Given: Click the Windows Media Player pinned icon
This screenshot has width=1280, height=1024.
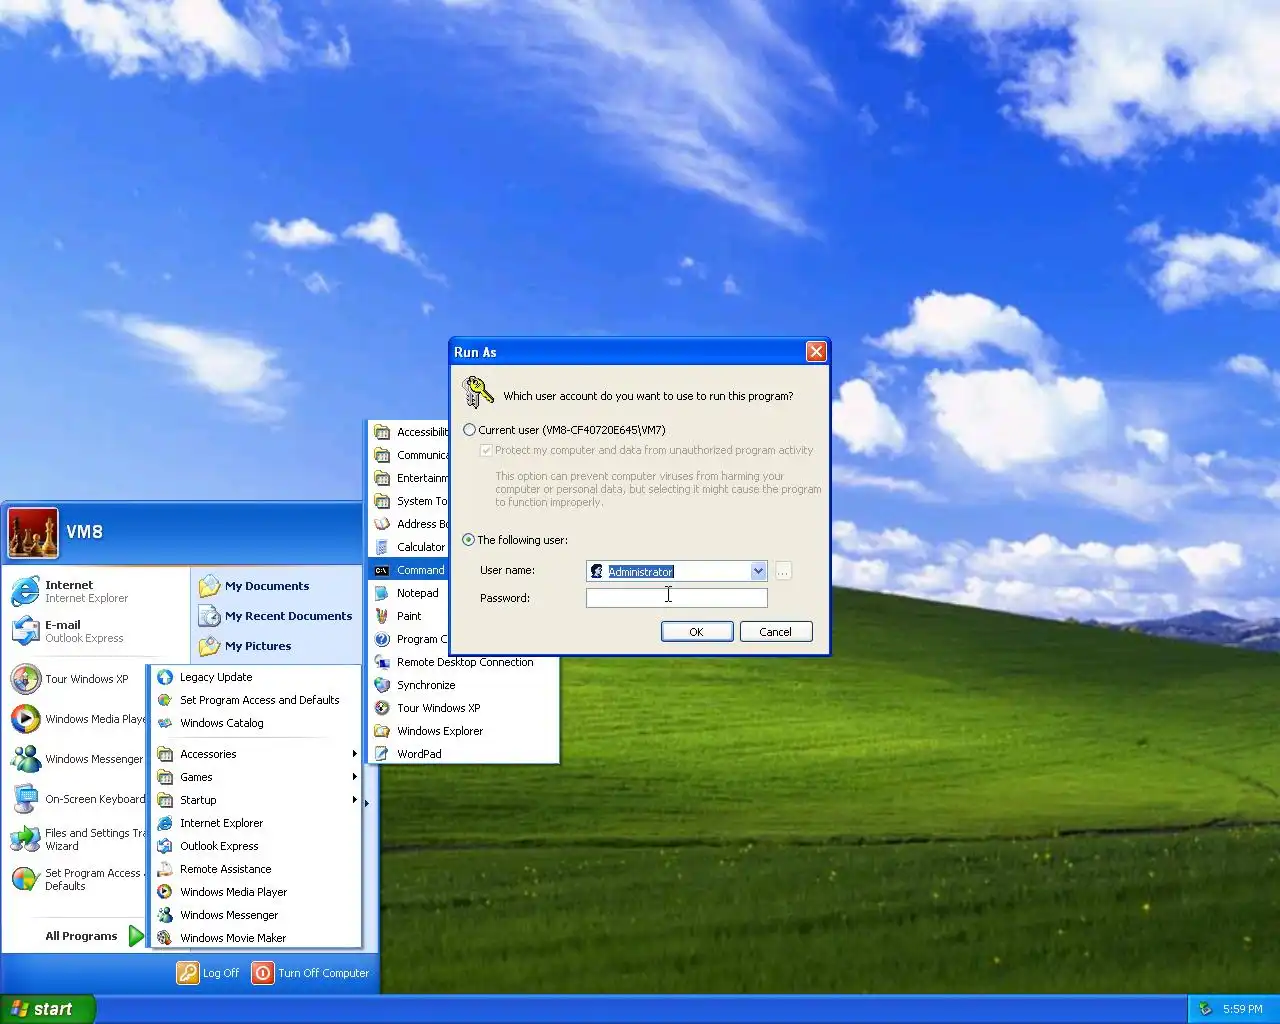Looking at the screenshot, I should pos(25,719).
